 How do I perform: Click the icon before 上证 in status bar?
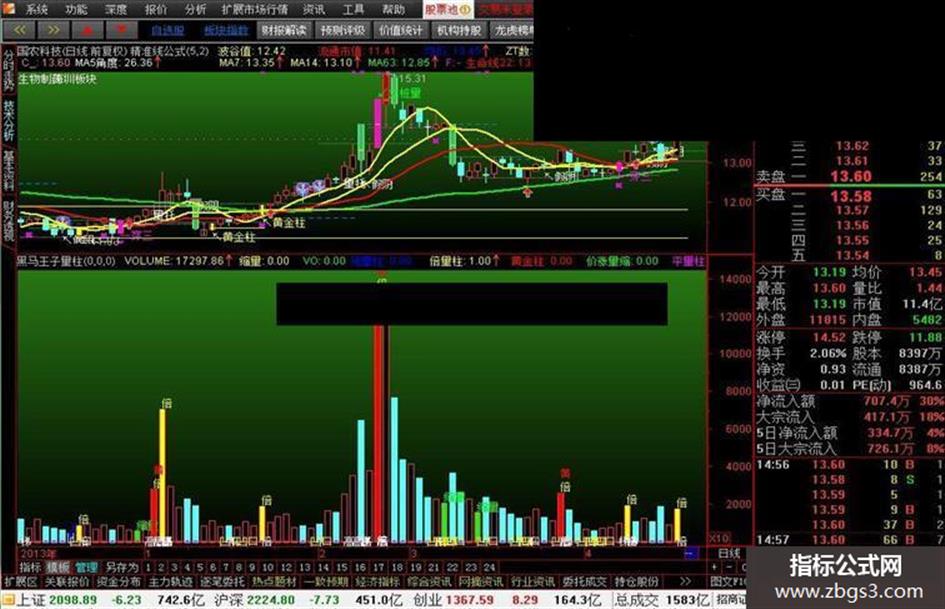coord(8,600)
